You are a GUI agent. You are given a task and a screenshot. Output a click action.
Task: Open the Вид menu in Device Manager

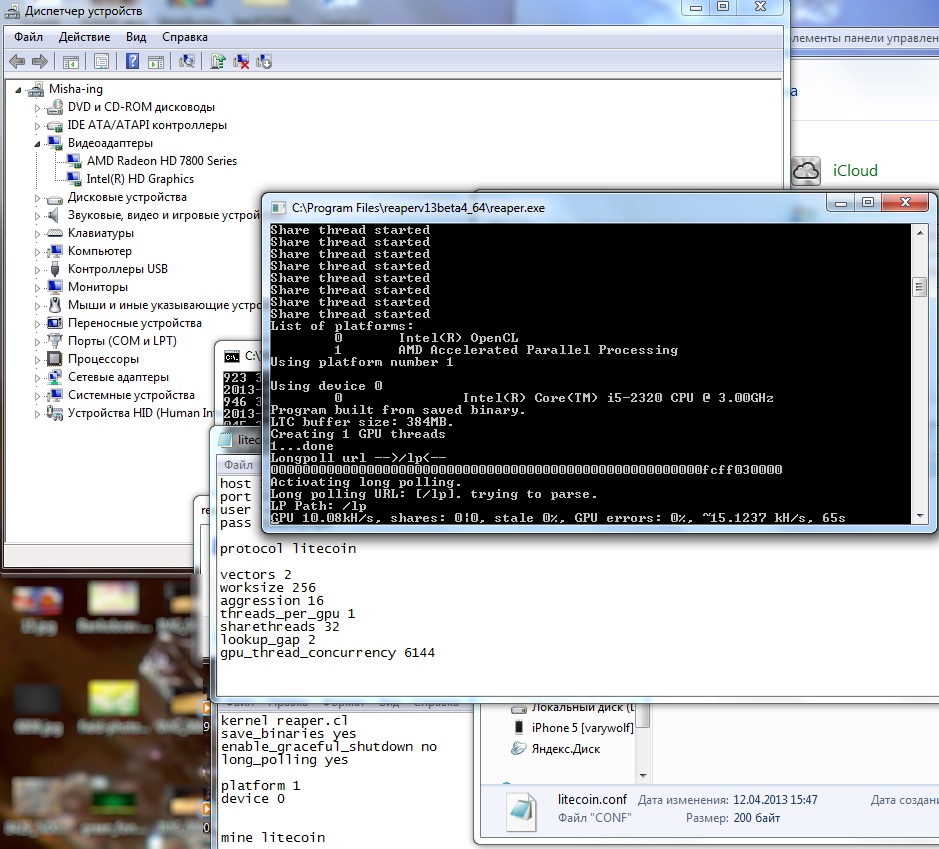coord(136,37)
